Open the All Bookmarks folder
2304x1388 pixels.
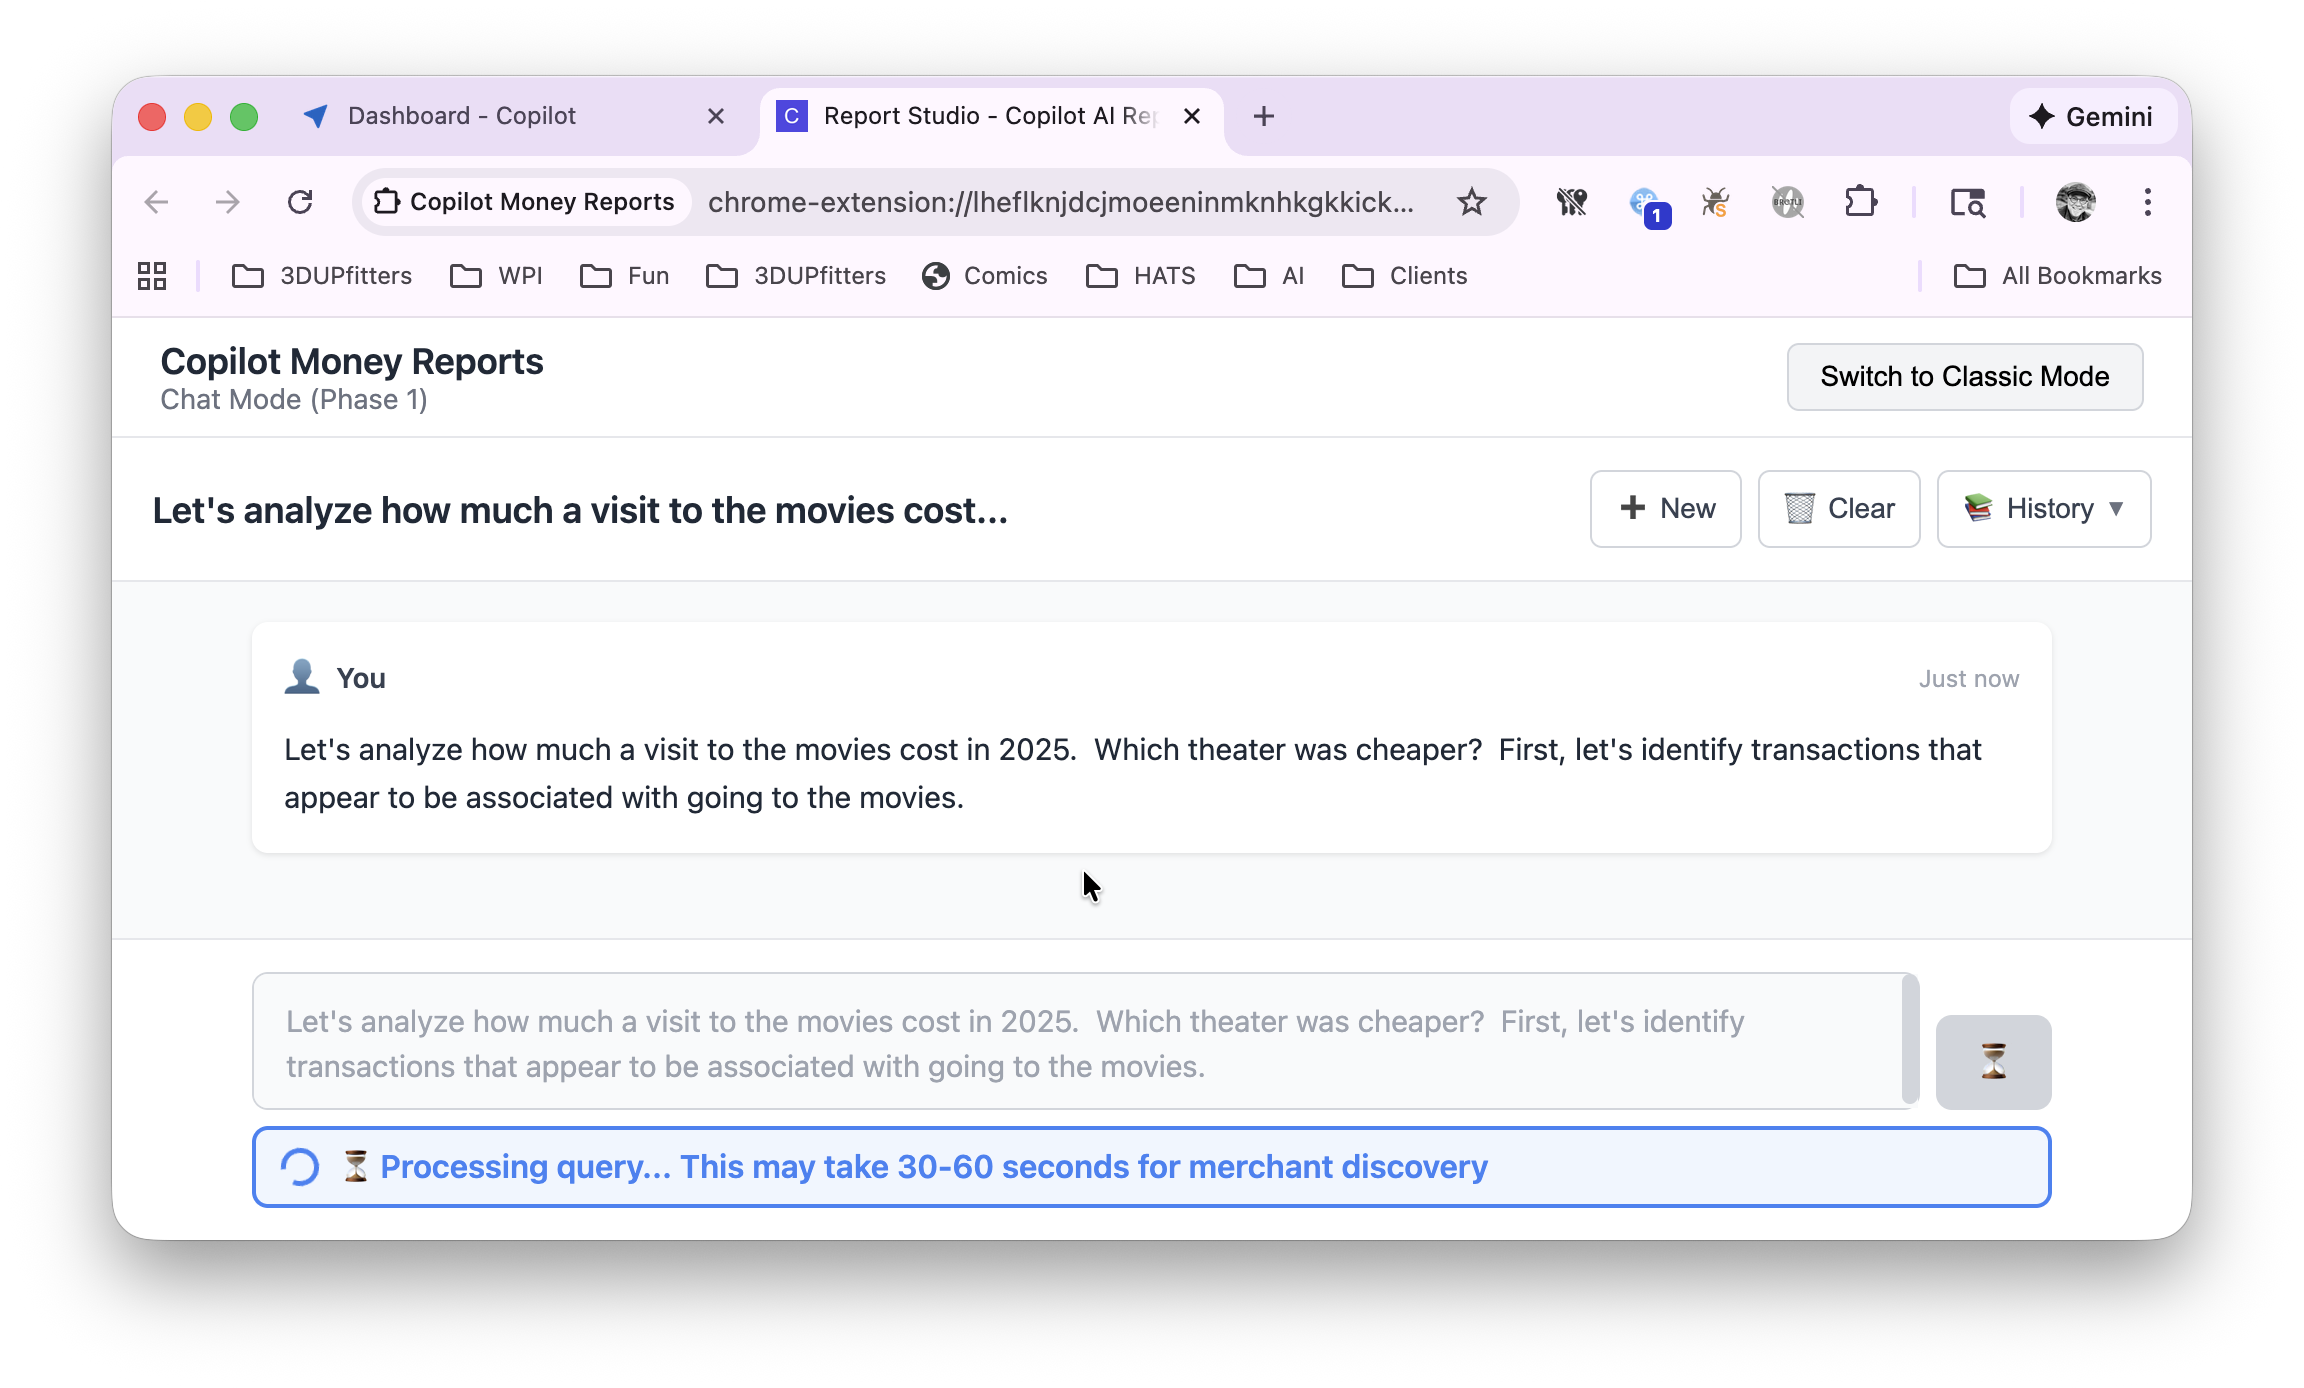coord(2057,276)
